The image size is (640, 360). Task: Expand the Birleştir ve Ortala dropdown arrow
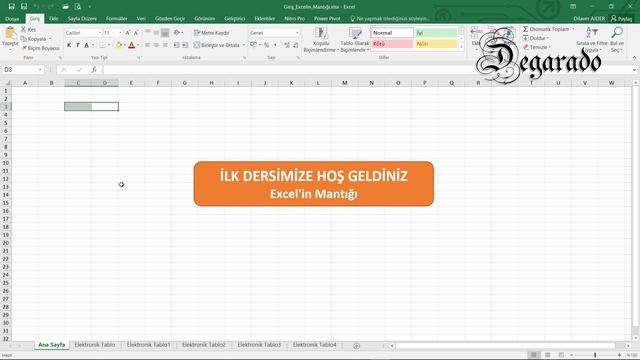click(244, 45)
